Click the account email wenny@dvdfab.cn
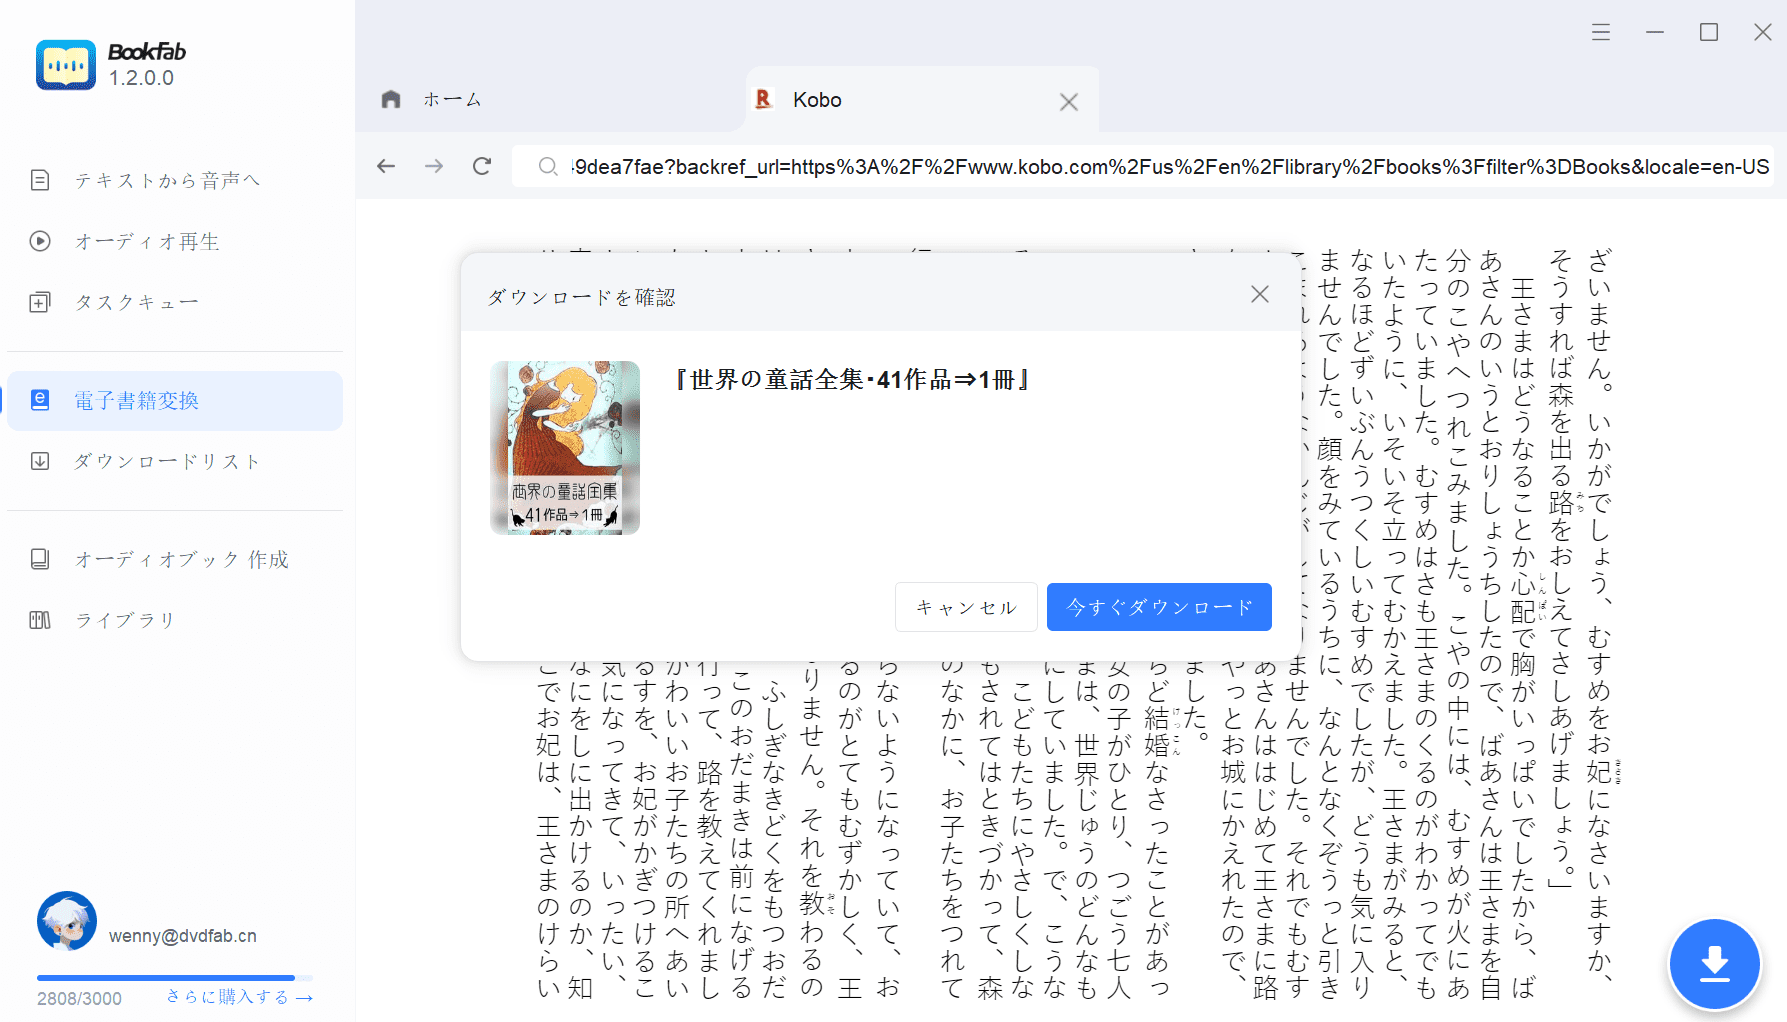 (183, 936)
